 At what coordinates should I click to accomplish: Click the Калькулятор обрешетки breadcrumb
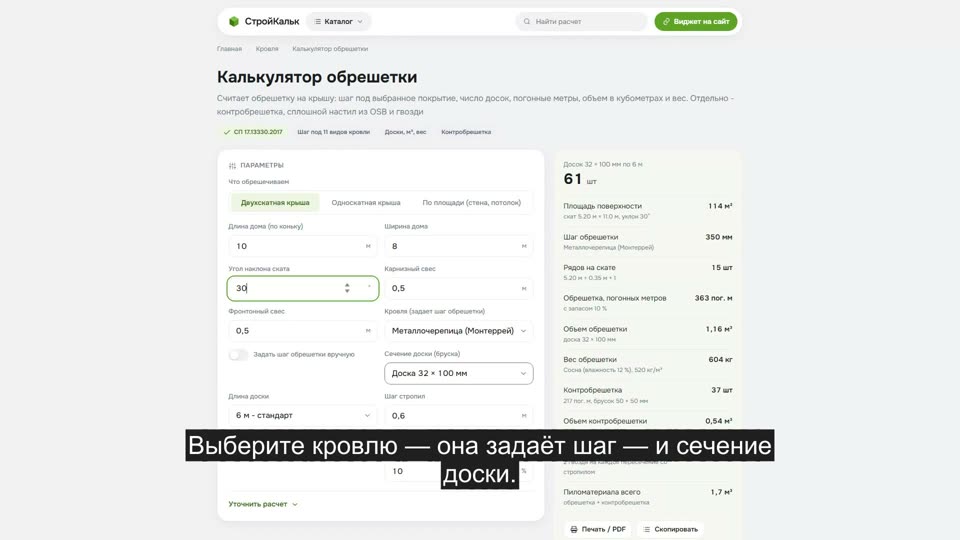coord(330,49)
